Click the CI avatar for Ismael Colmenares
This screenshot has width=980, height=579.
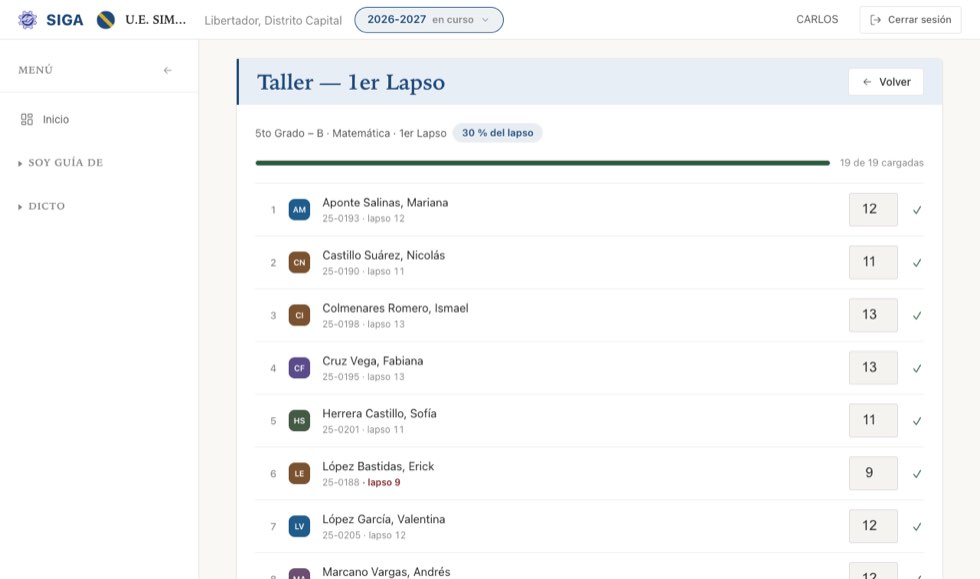[299, 315]
